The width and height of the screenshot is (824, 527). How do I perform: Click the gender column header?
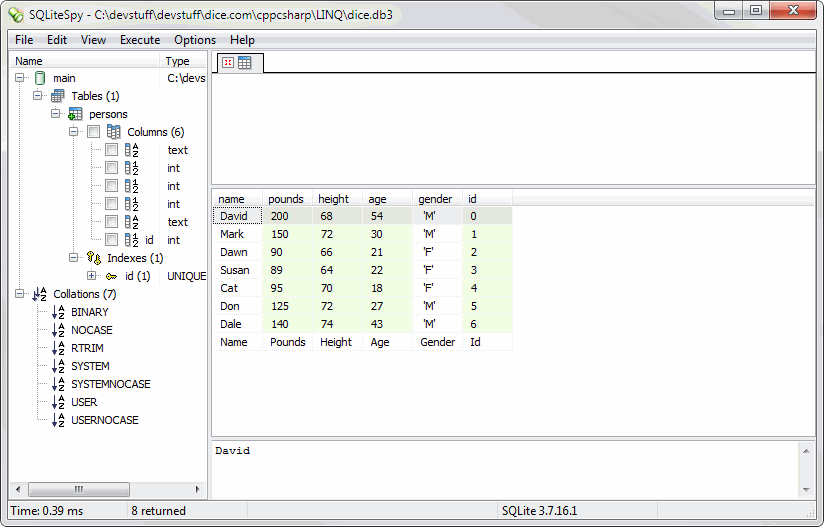[x=435, y=199]
